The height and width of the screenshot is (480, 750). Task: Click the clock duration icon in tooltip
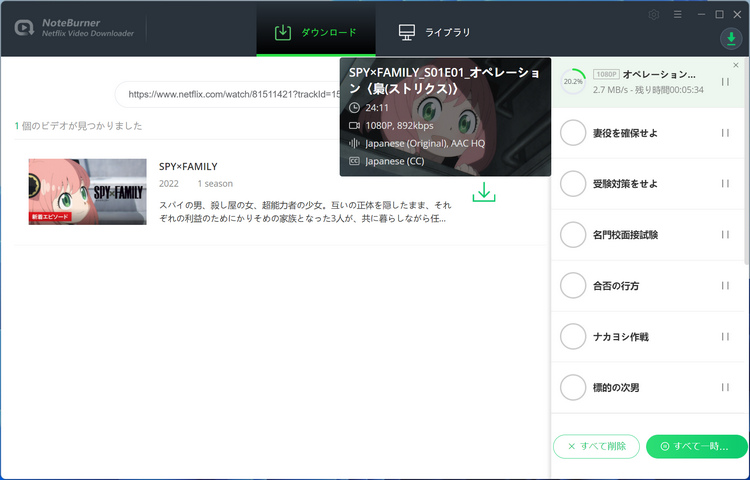point(354,108)
